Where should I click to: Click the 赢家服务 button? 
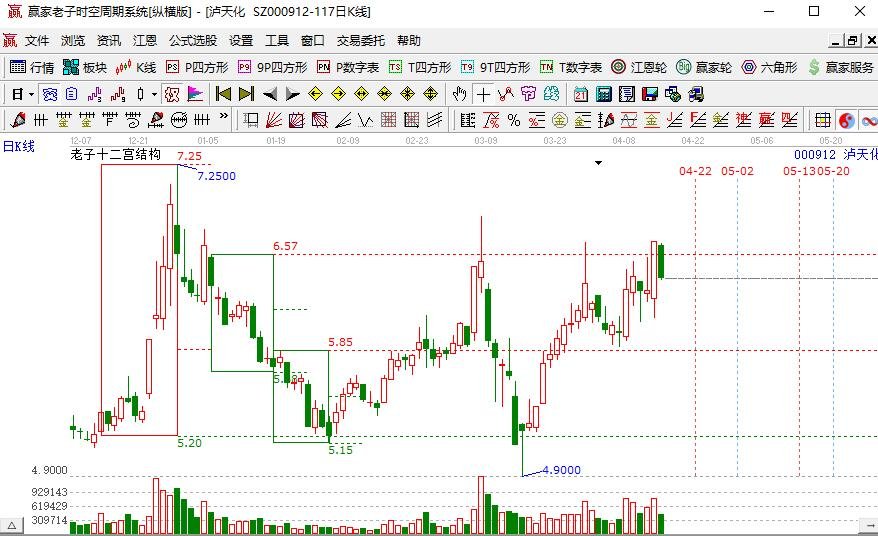[840, 67]
